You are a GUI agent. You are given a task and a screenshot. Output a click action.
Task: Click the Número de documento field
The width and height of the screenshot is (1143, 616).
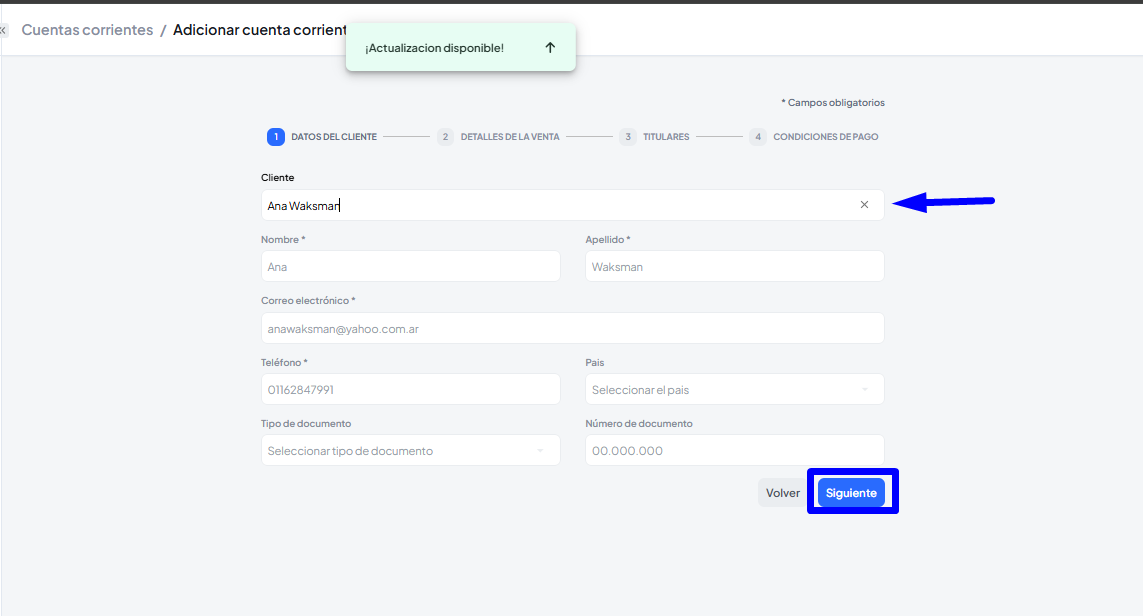coord(734,451)
